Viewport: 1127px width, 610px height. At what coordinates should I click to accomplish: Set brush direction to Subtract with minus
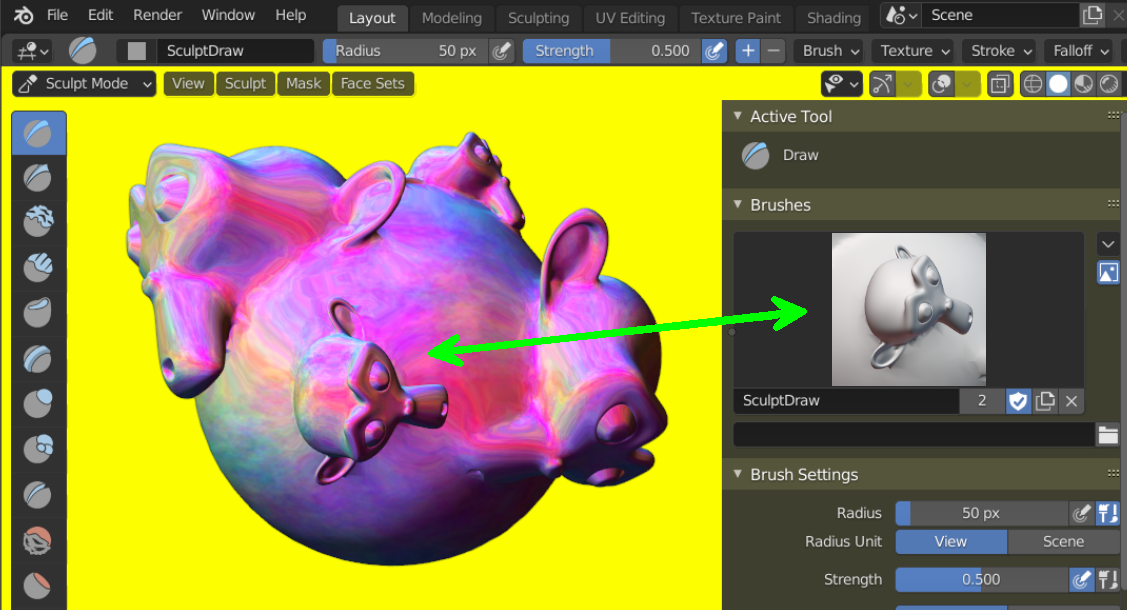(x=773, y=51)
